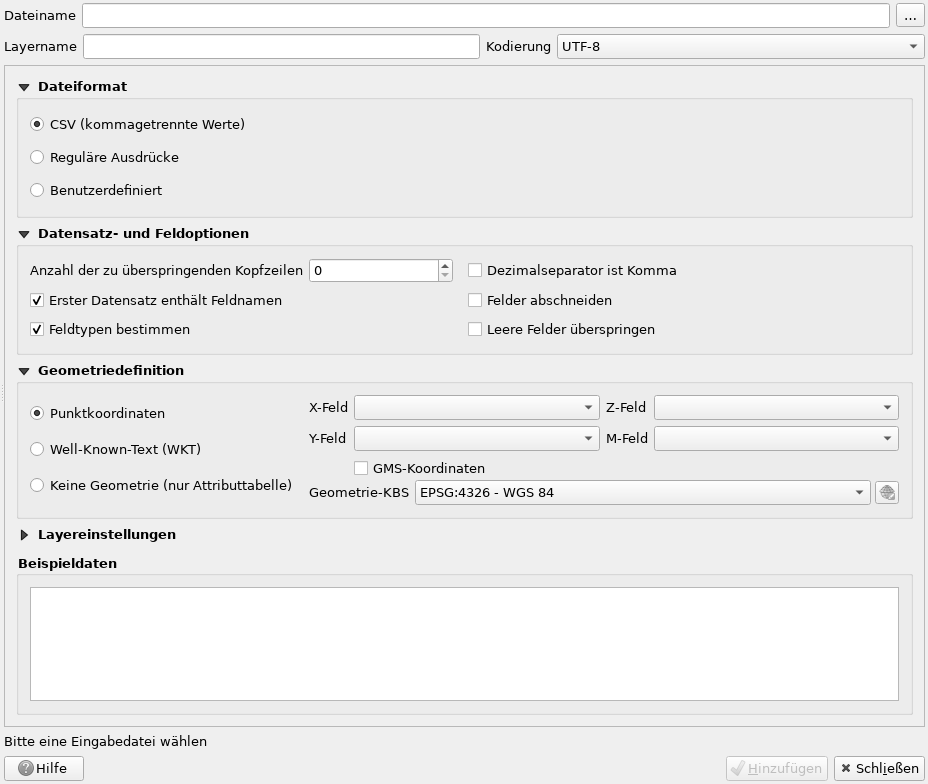
Task: Decrease the Kopfzeilen count with down arrow
Action: pos(445,276)
